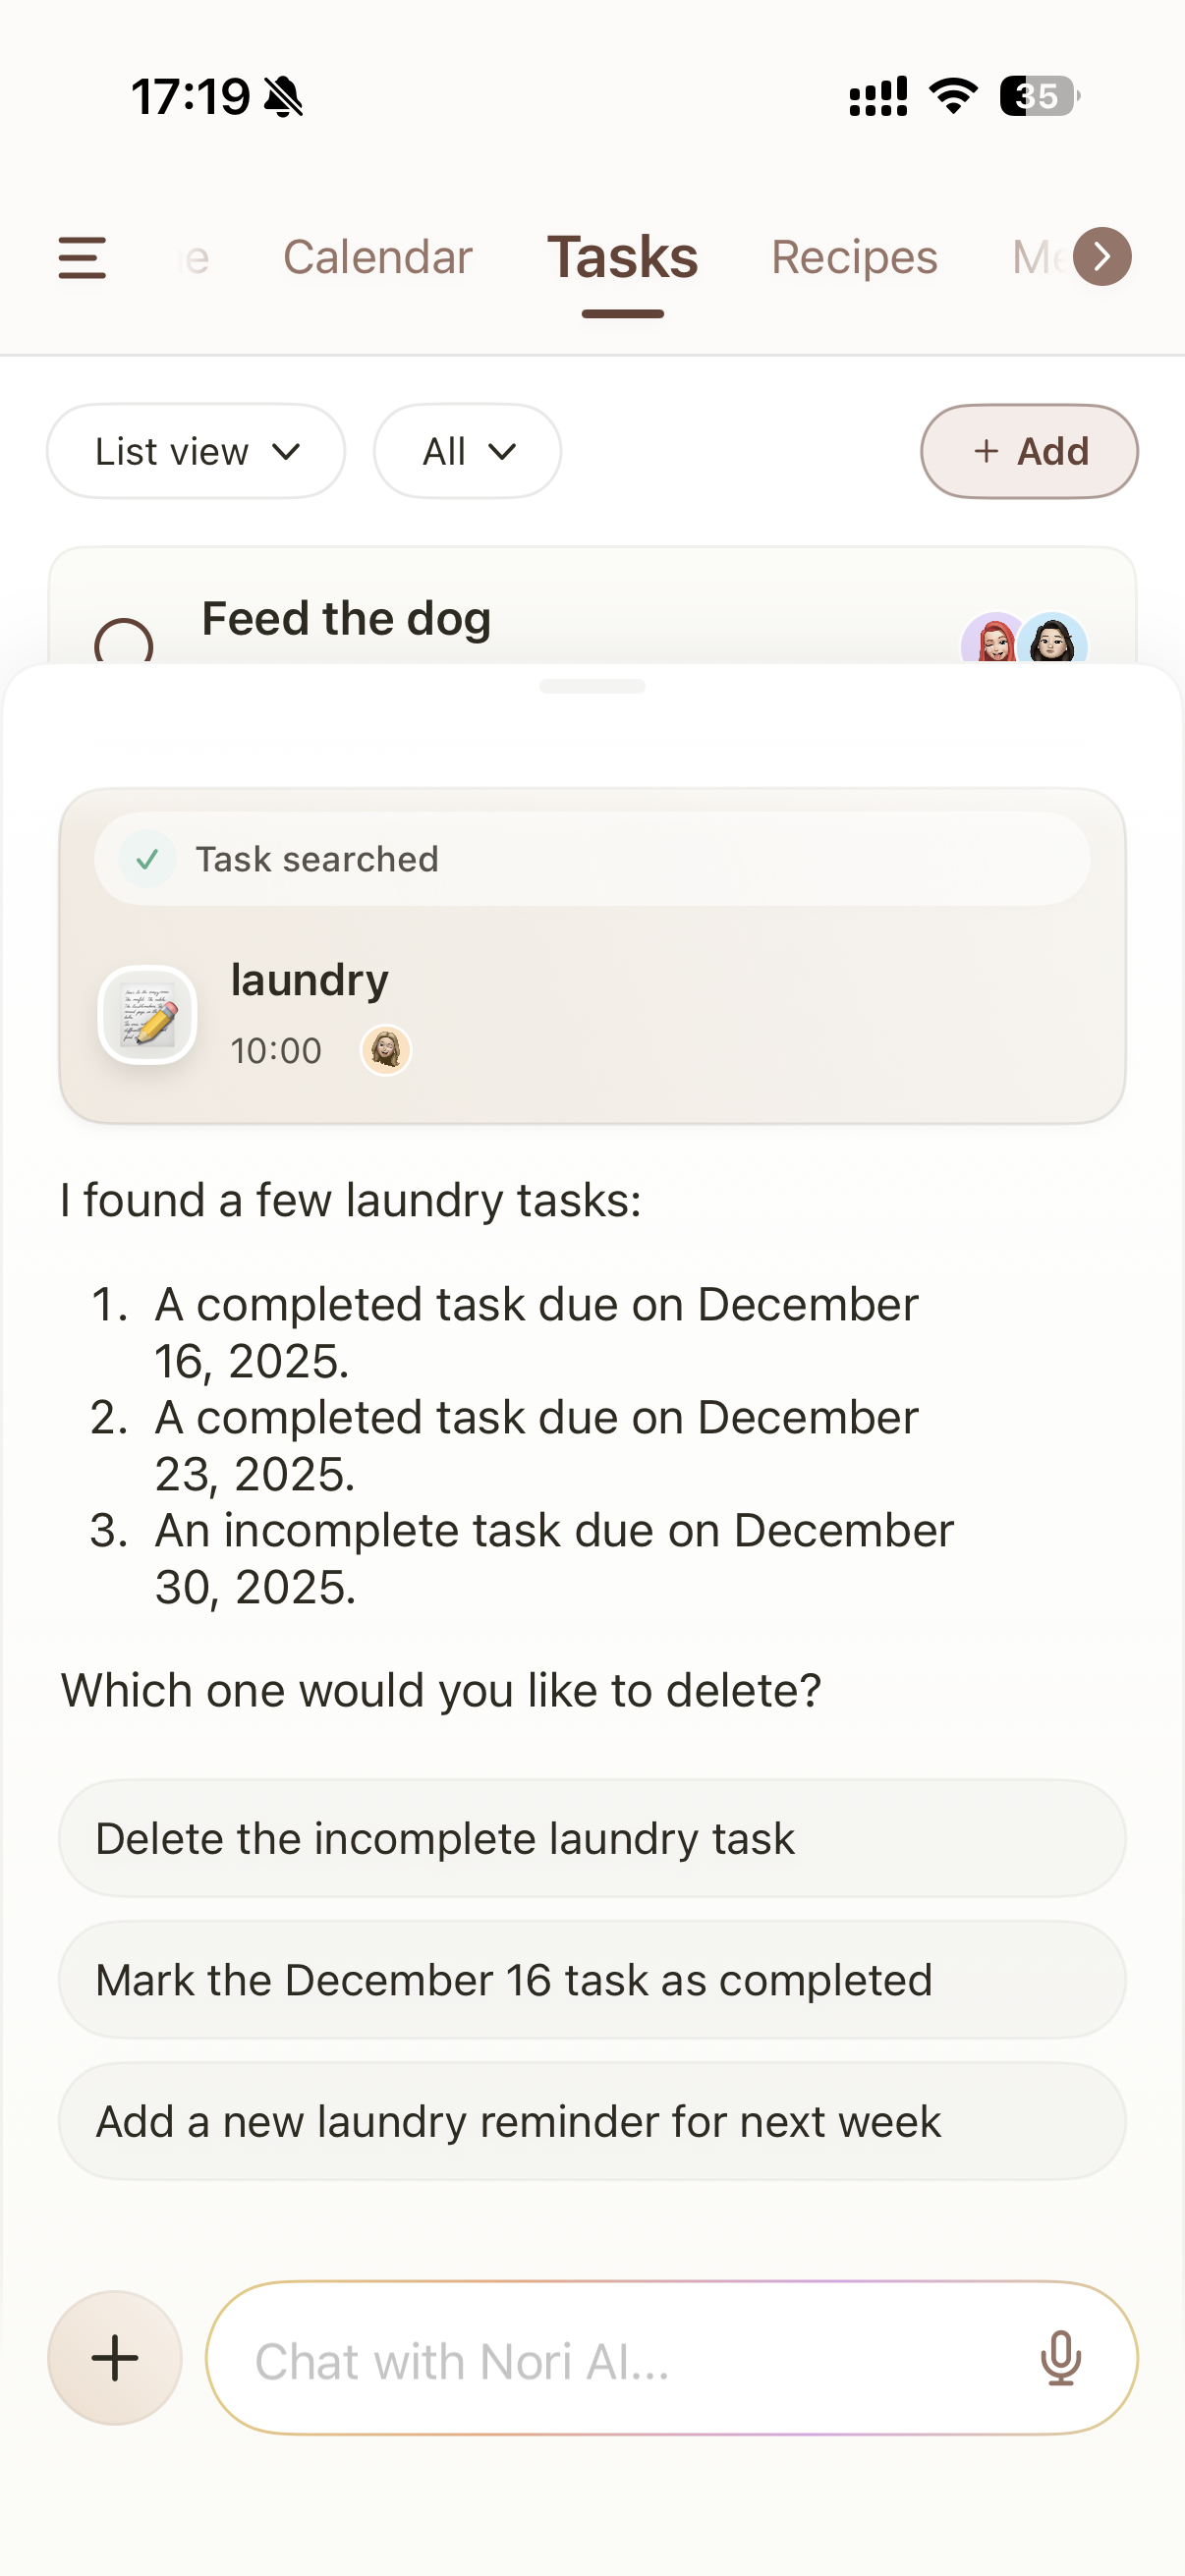Expand the List view dropdown
The height and width of the screenshot is (2576, 1185).
(x=196, y=452)
